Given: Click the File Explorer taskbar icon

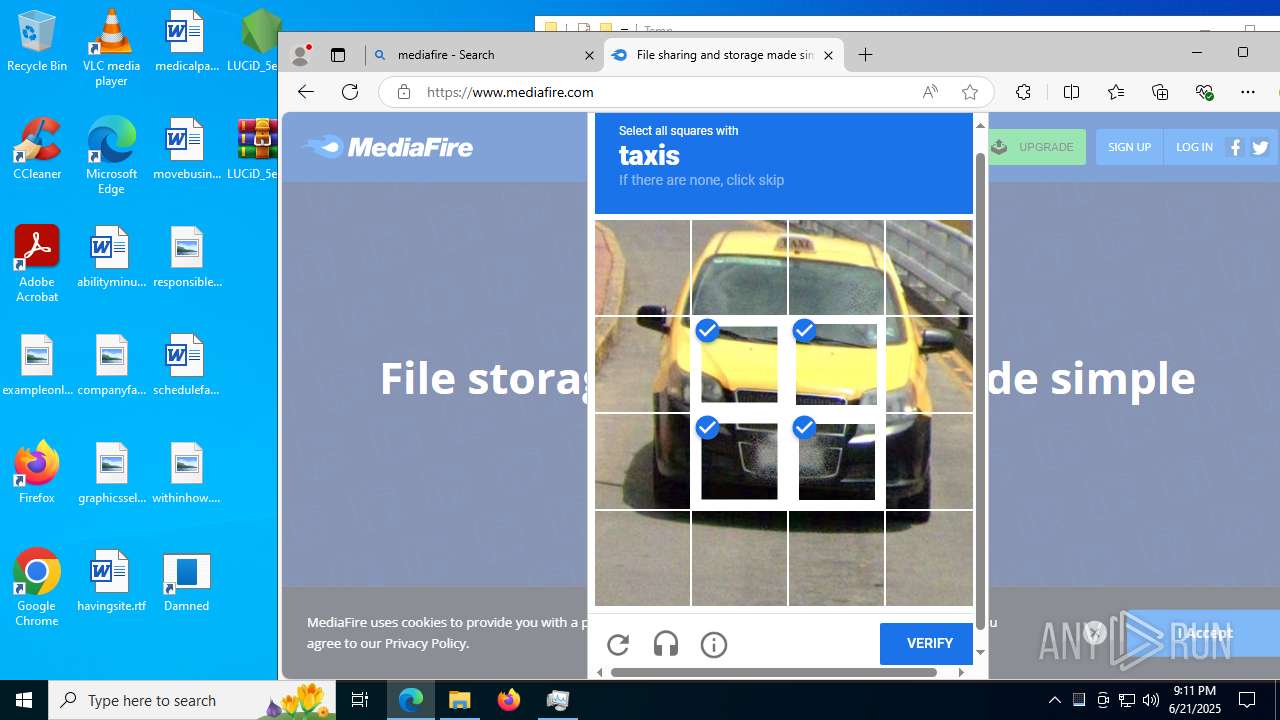Looking at the screenshot, I should [460, 700].
